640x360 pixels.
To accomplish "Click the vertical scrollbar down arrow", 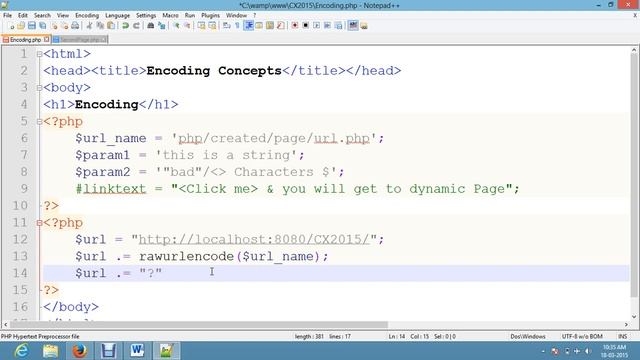I will 634,316.
